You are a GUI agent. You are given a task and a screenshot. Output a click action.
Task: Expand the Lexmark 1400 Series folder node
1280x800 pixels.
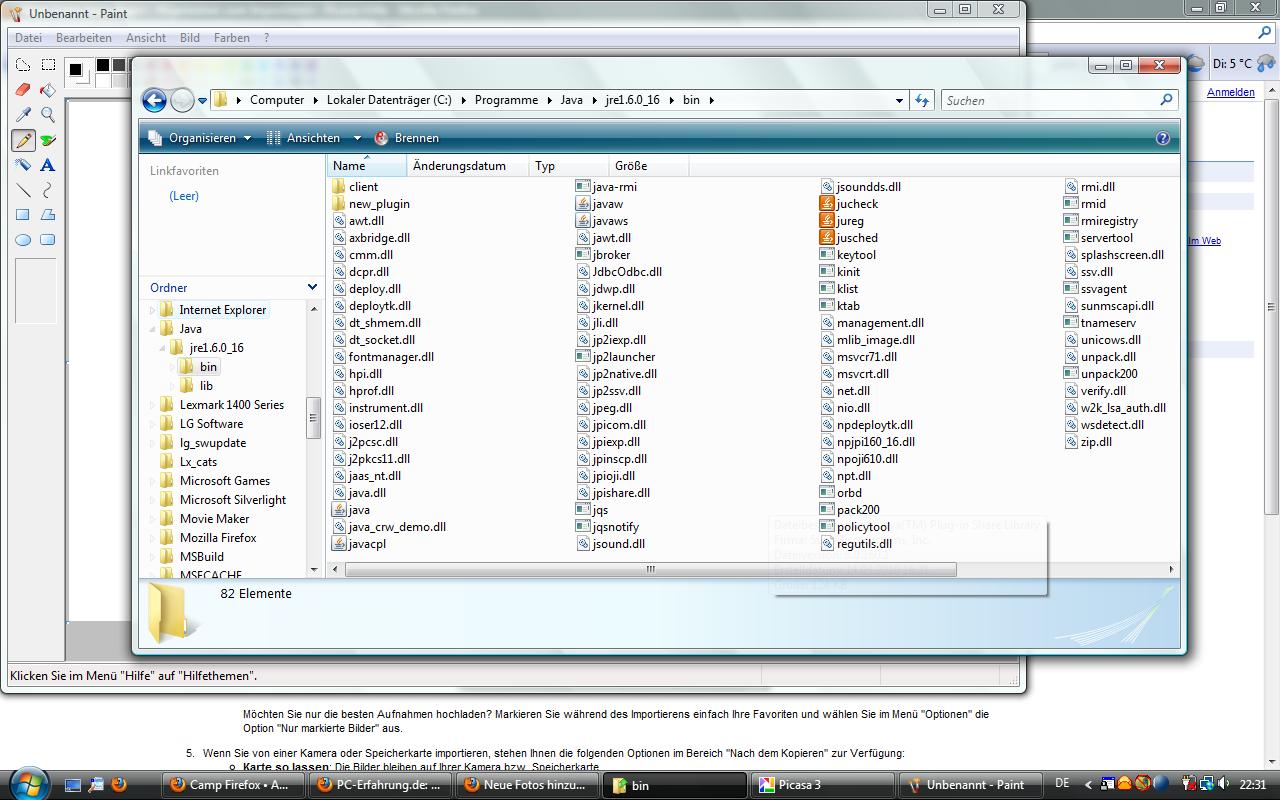pyautogui.click(x=154, y=405)
